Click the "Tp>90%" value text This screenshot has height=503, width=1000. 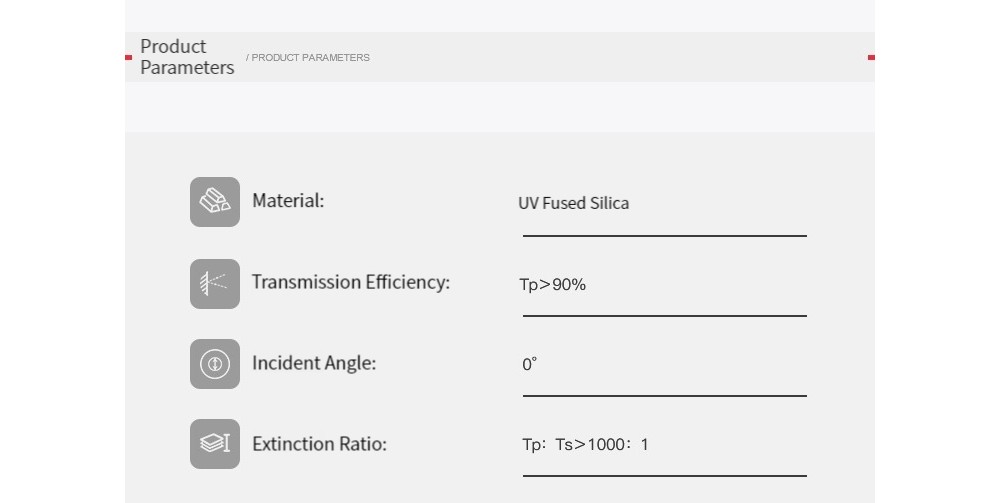click(552, 284)
